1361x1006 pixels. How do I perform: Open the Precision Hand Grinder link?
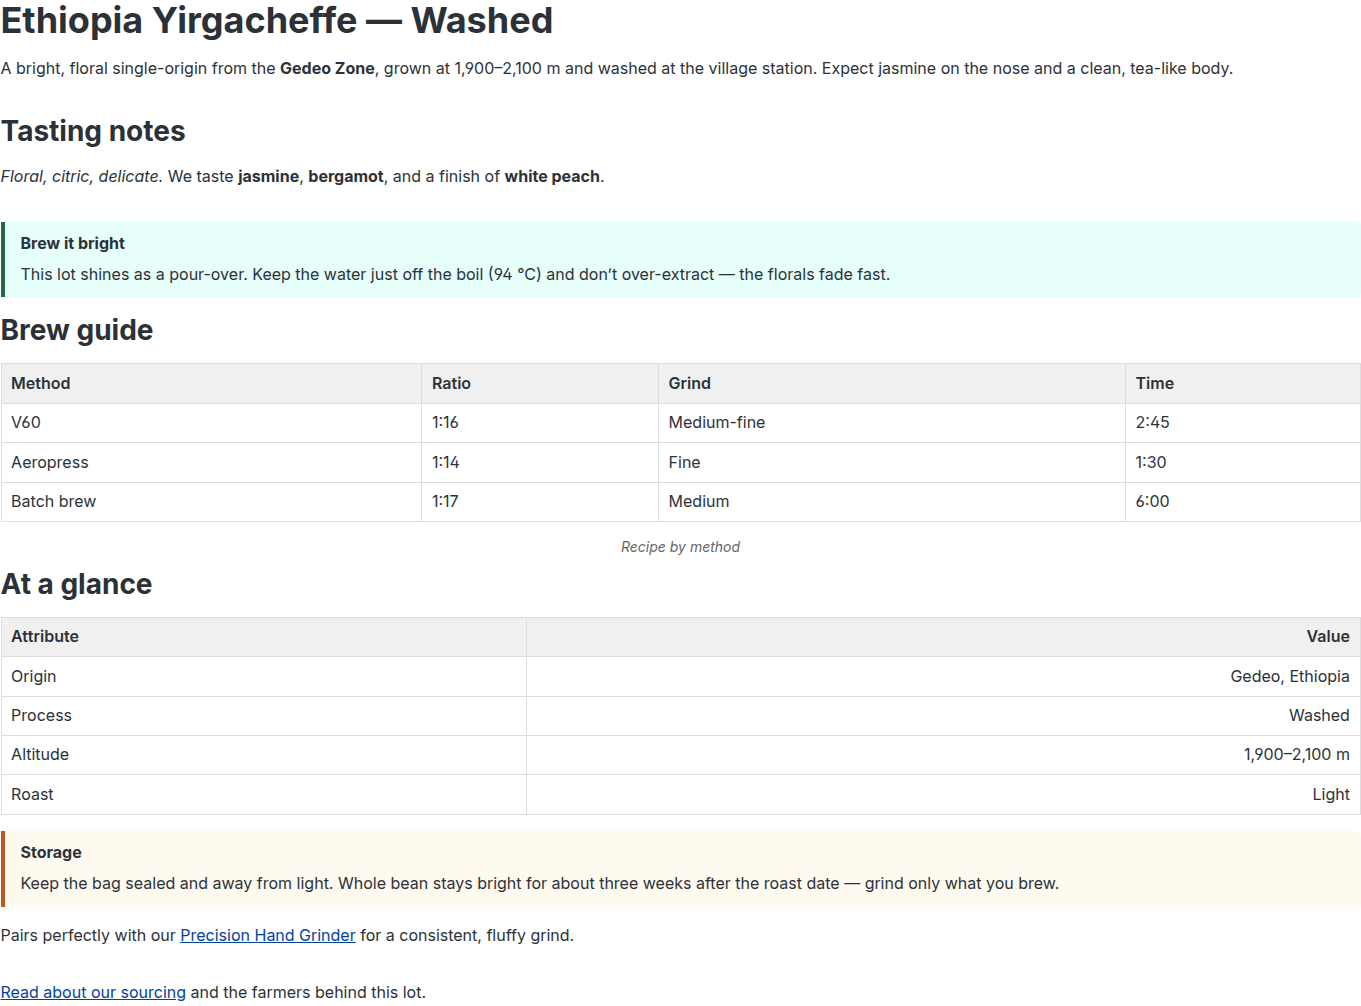pyautogui.click(x=268, y=935)
